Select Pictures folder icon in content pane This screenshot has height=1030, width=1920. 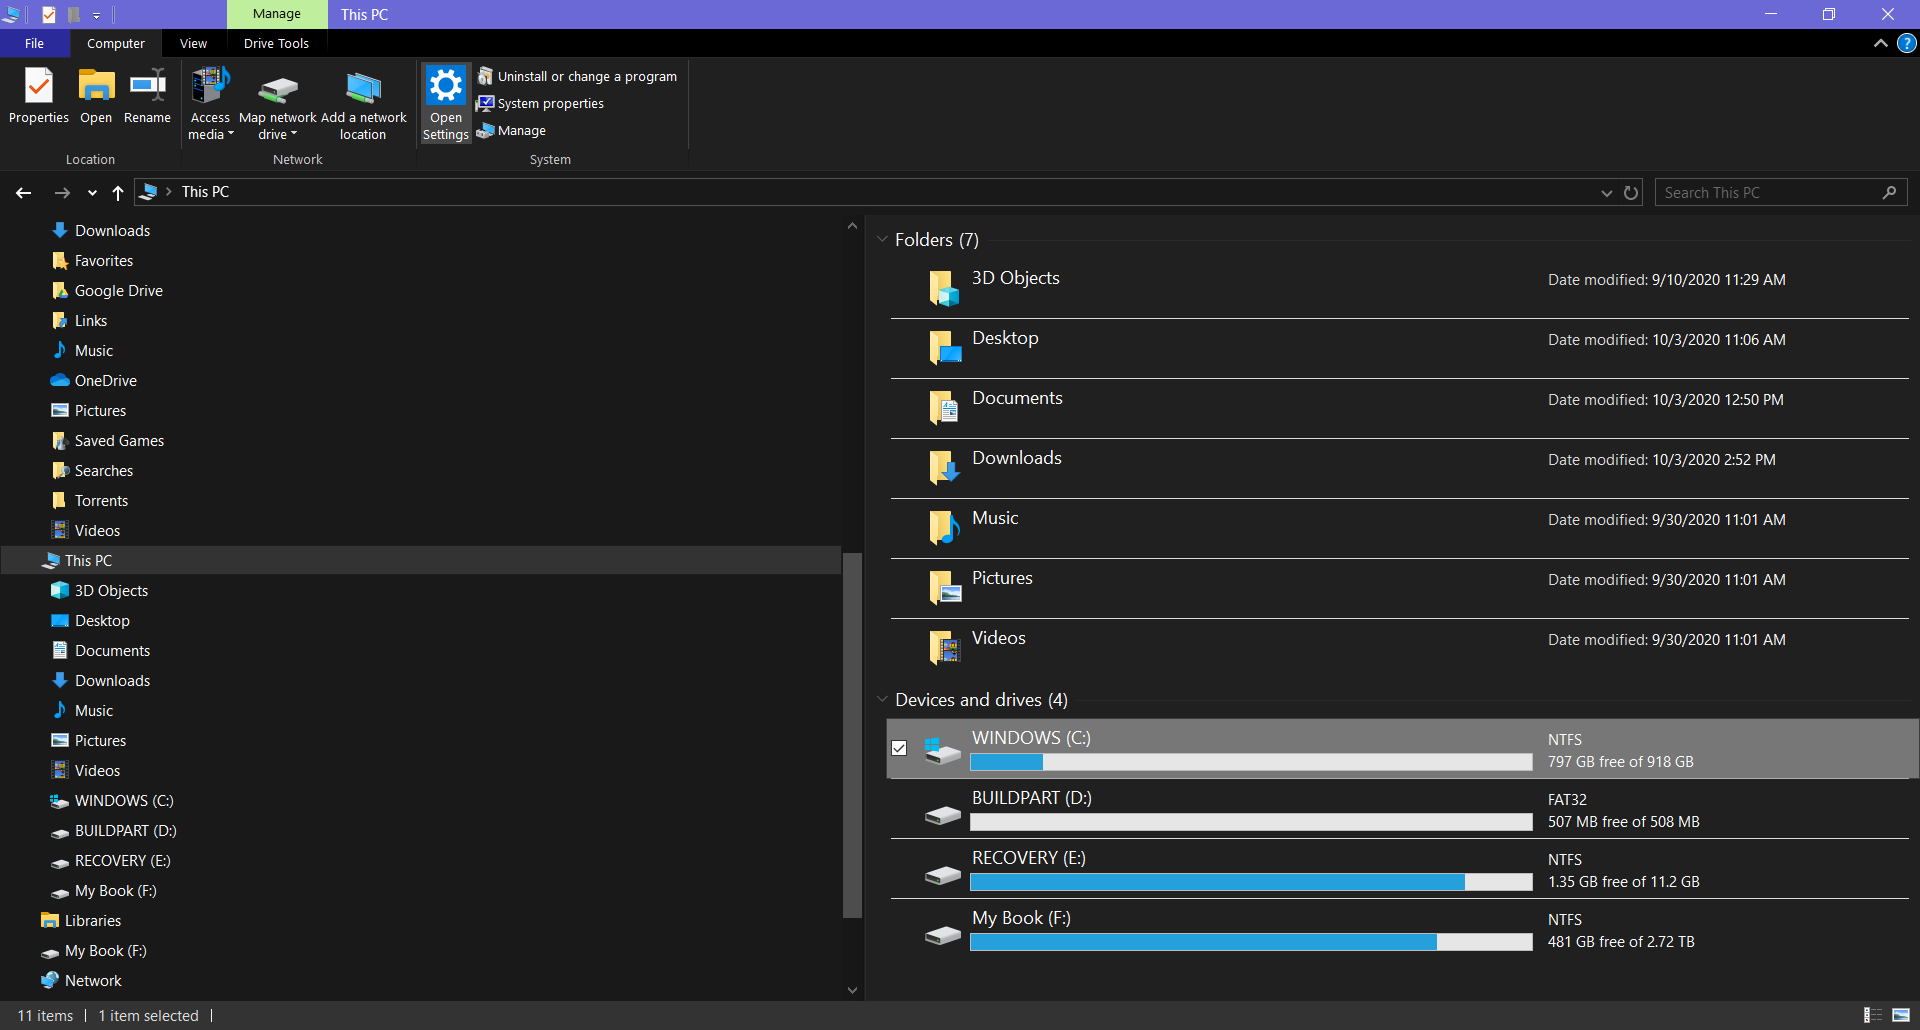pos(944,589)
